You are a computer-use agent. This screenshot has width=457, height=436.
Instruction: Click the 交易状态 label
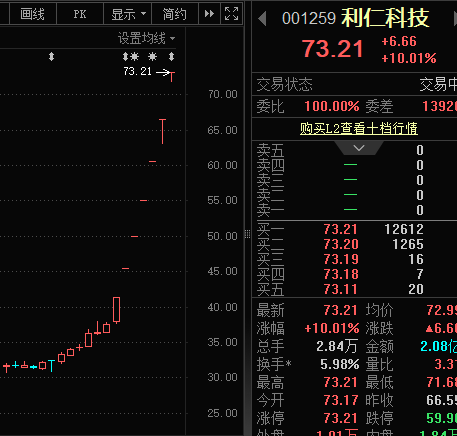[x=284, y=85]
